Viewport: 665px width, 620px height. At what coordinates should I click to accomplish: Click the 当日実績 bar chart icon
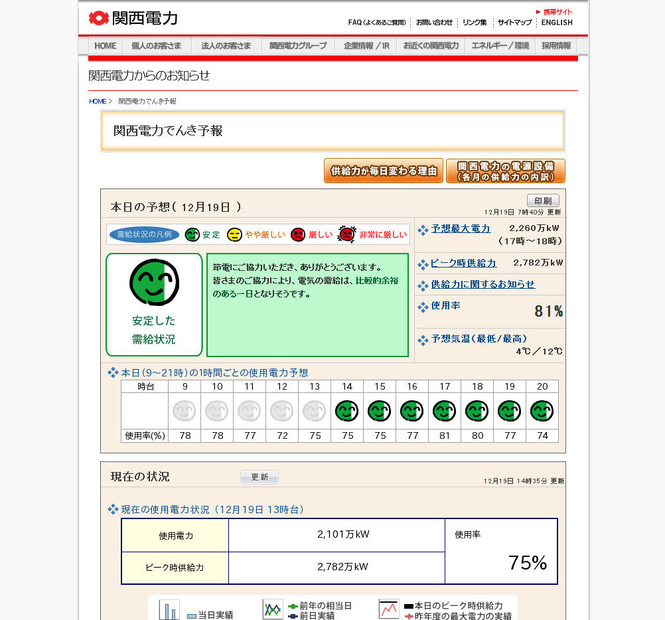click(169, 610)
